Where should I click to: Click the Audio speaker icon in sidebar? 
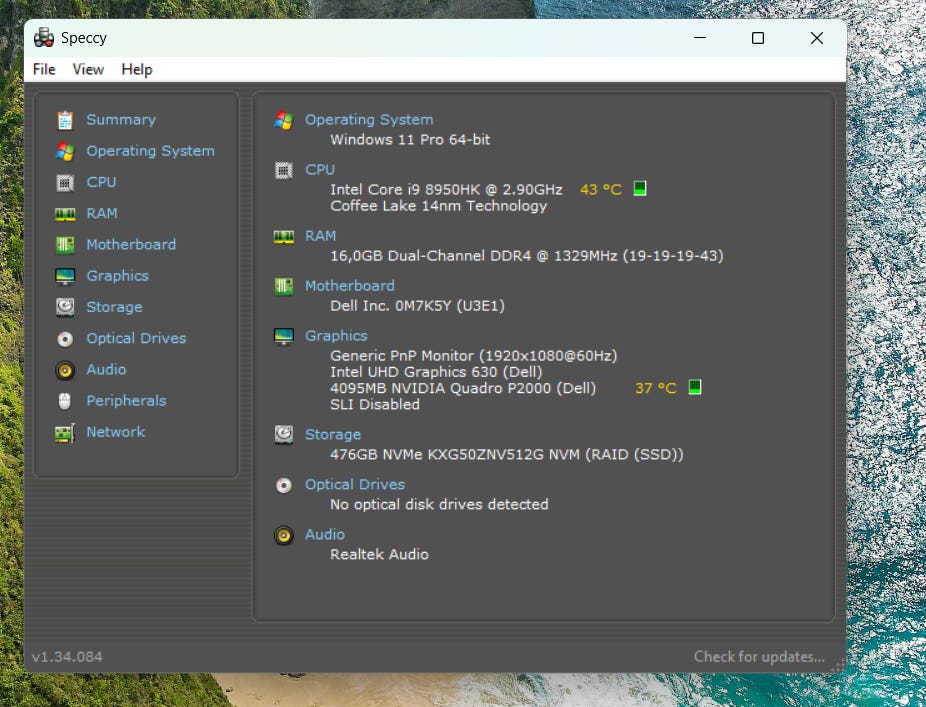[65, 370]
